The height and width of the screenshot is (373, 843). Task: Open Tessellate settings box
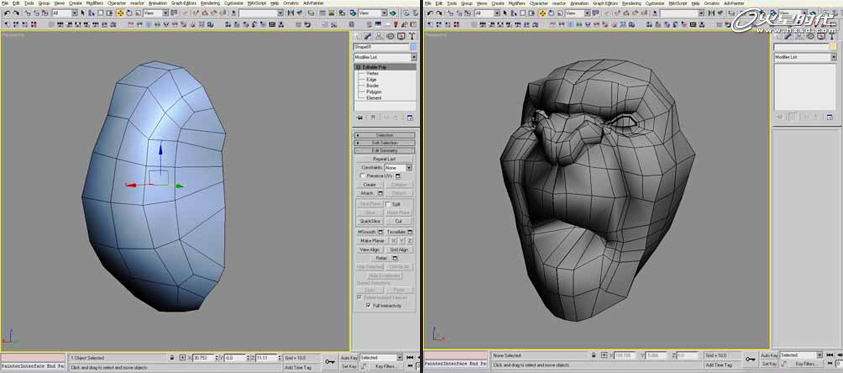(410, 232)
